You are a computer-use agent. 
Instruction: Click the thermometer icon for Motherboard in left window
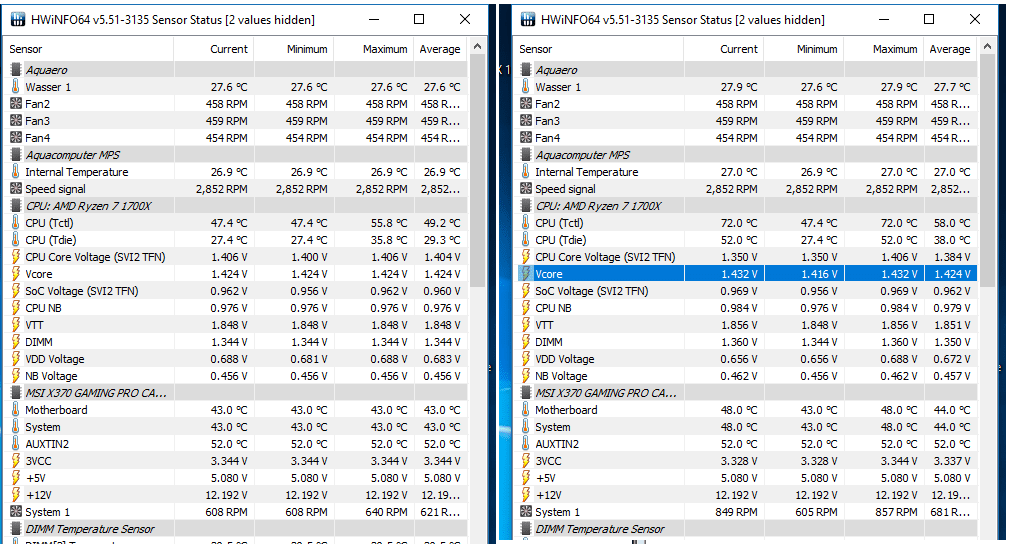tap(15, 410)
